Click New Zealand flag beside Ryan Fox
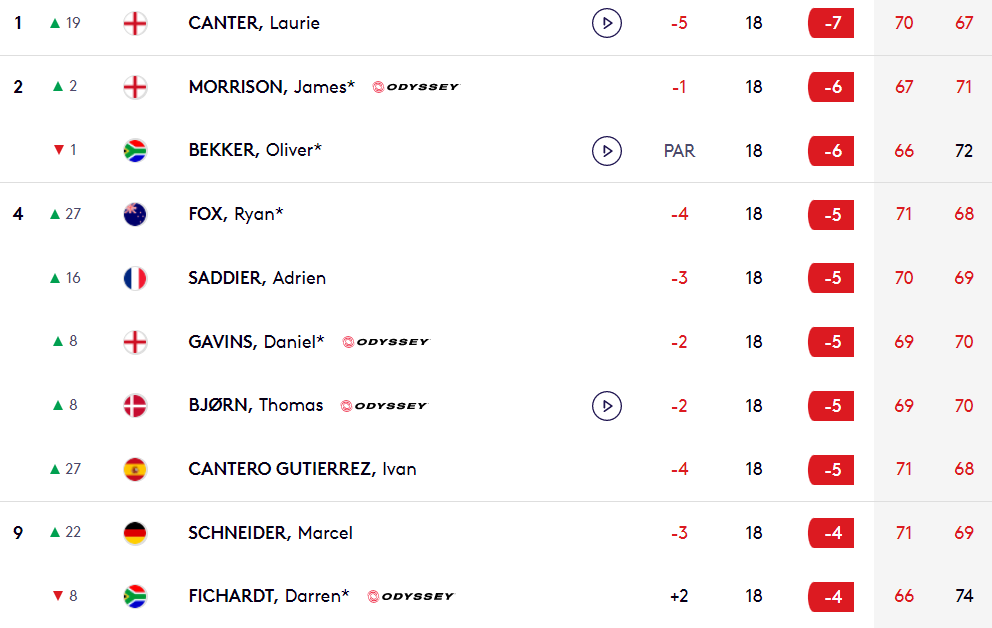The height and width of the screenshot is (628, 992). [x=135, y=214]
